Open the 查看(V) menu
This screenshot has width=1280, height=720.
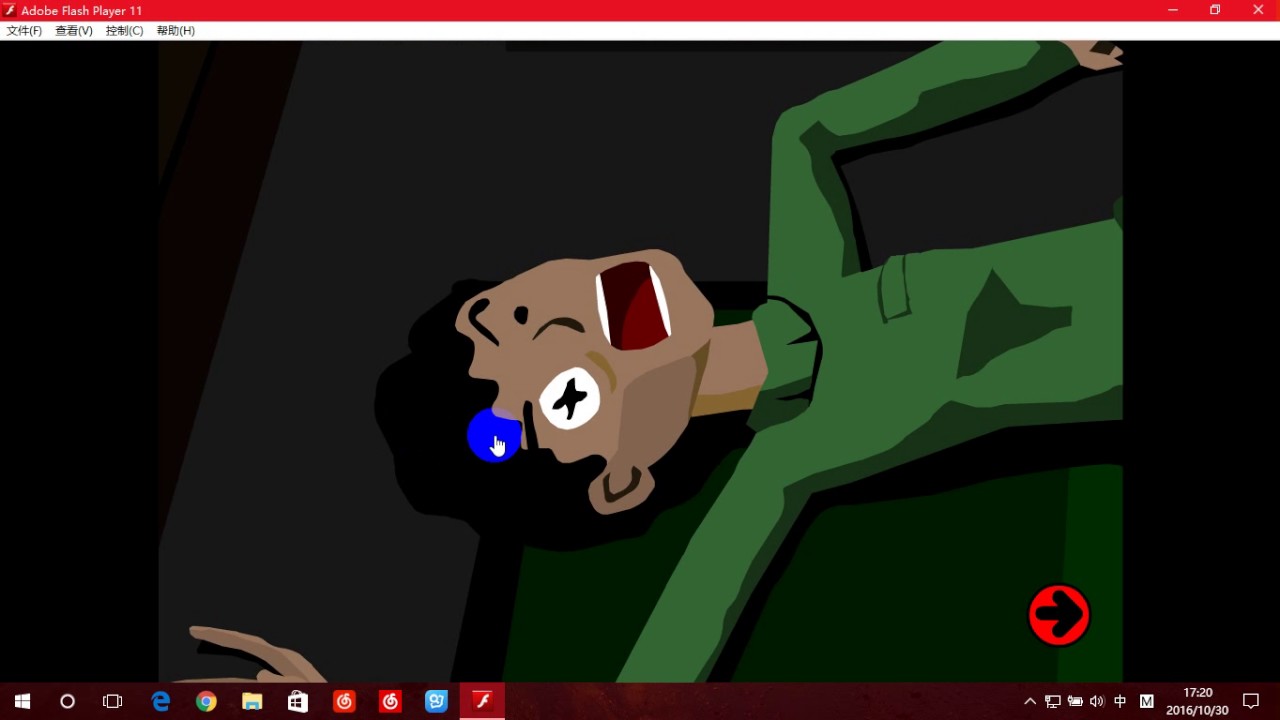[74, 31]
